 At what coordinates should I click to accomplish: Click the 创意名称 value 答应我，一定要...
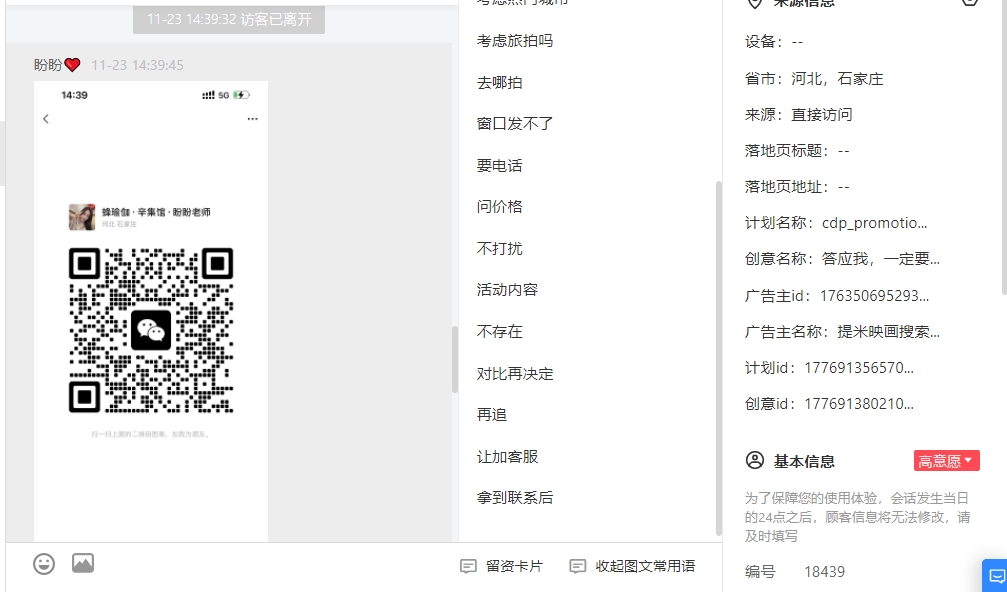[880, 259]
